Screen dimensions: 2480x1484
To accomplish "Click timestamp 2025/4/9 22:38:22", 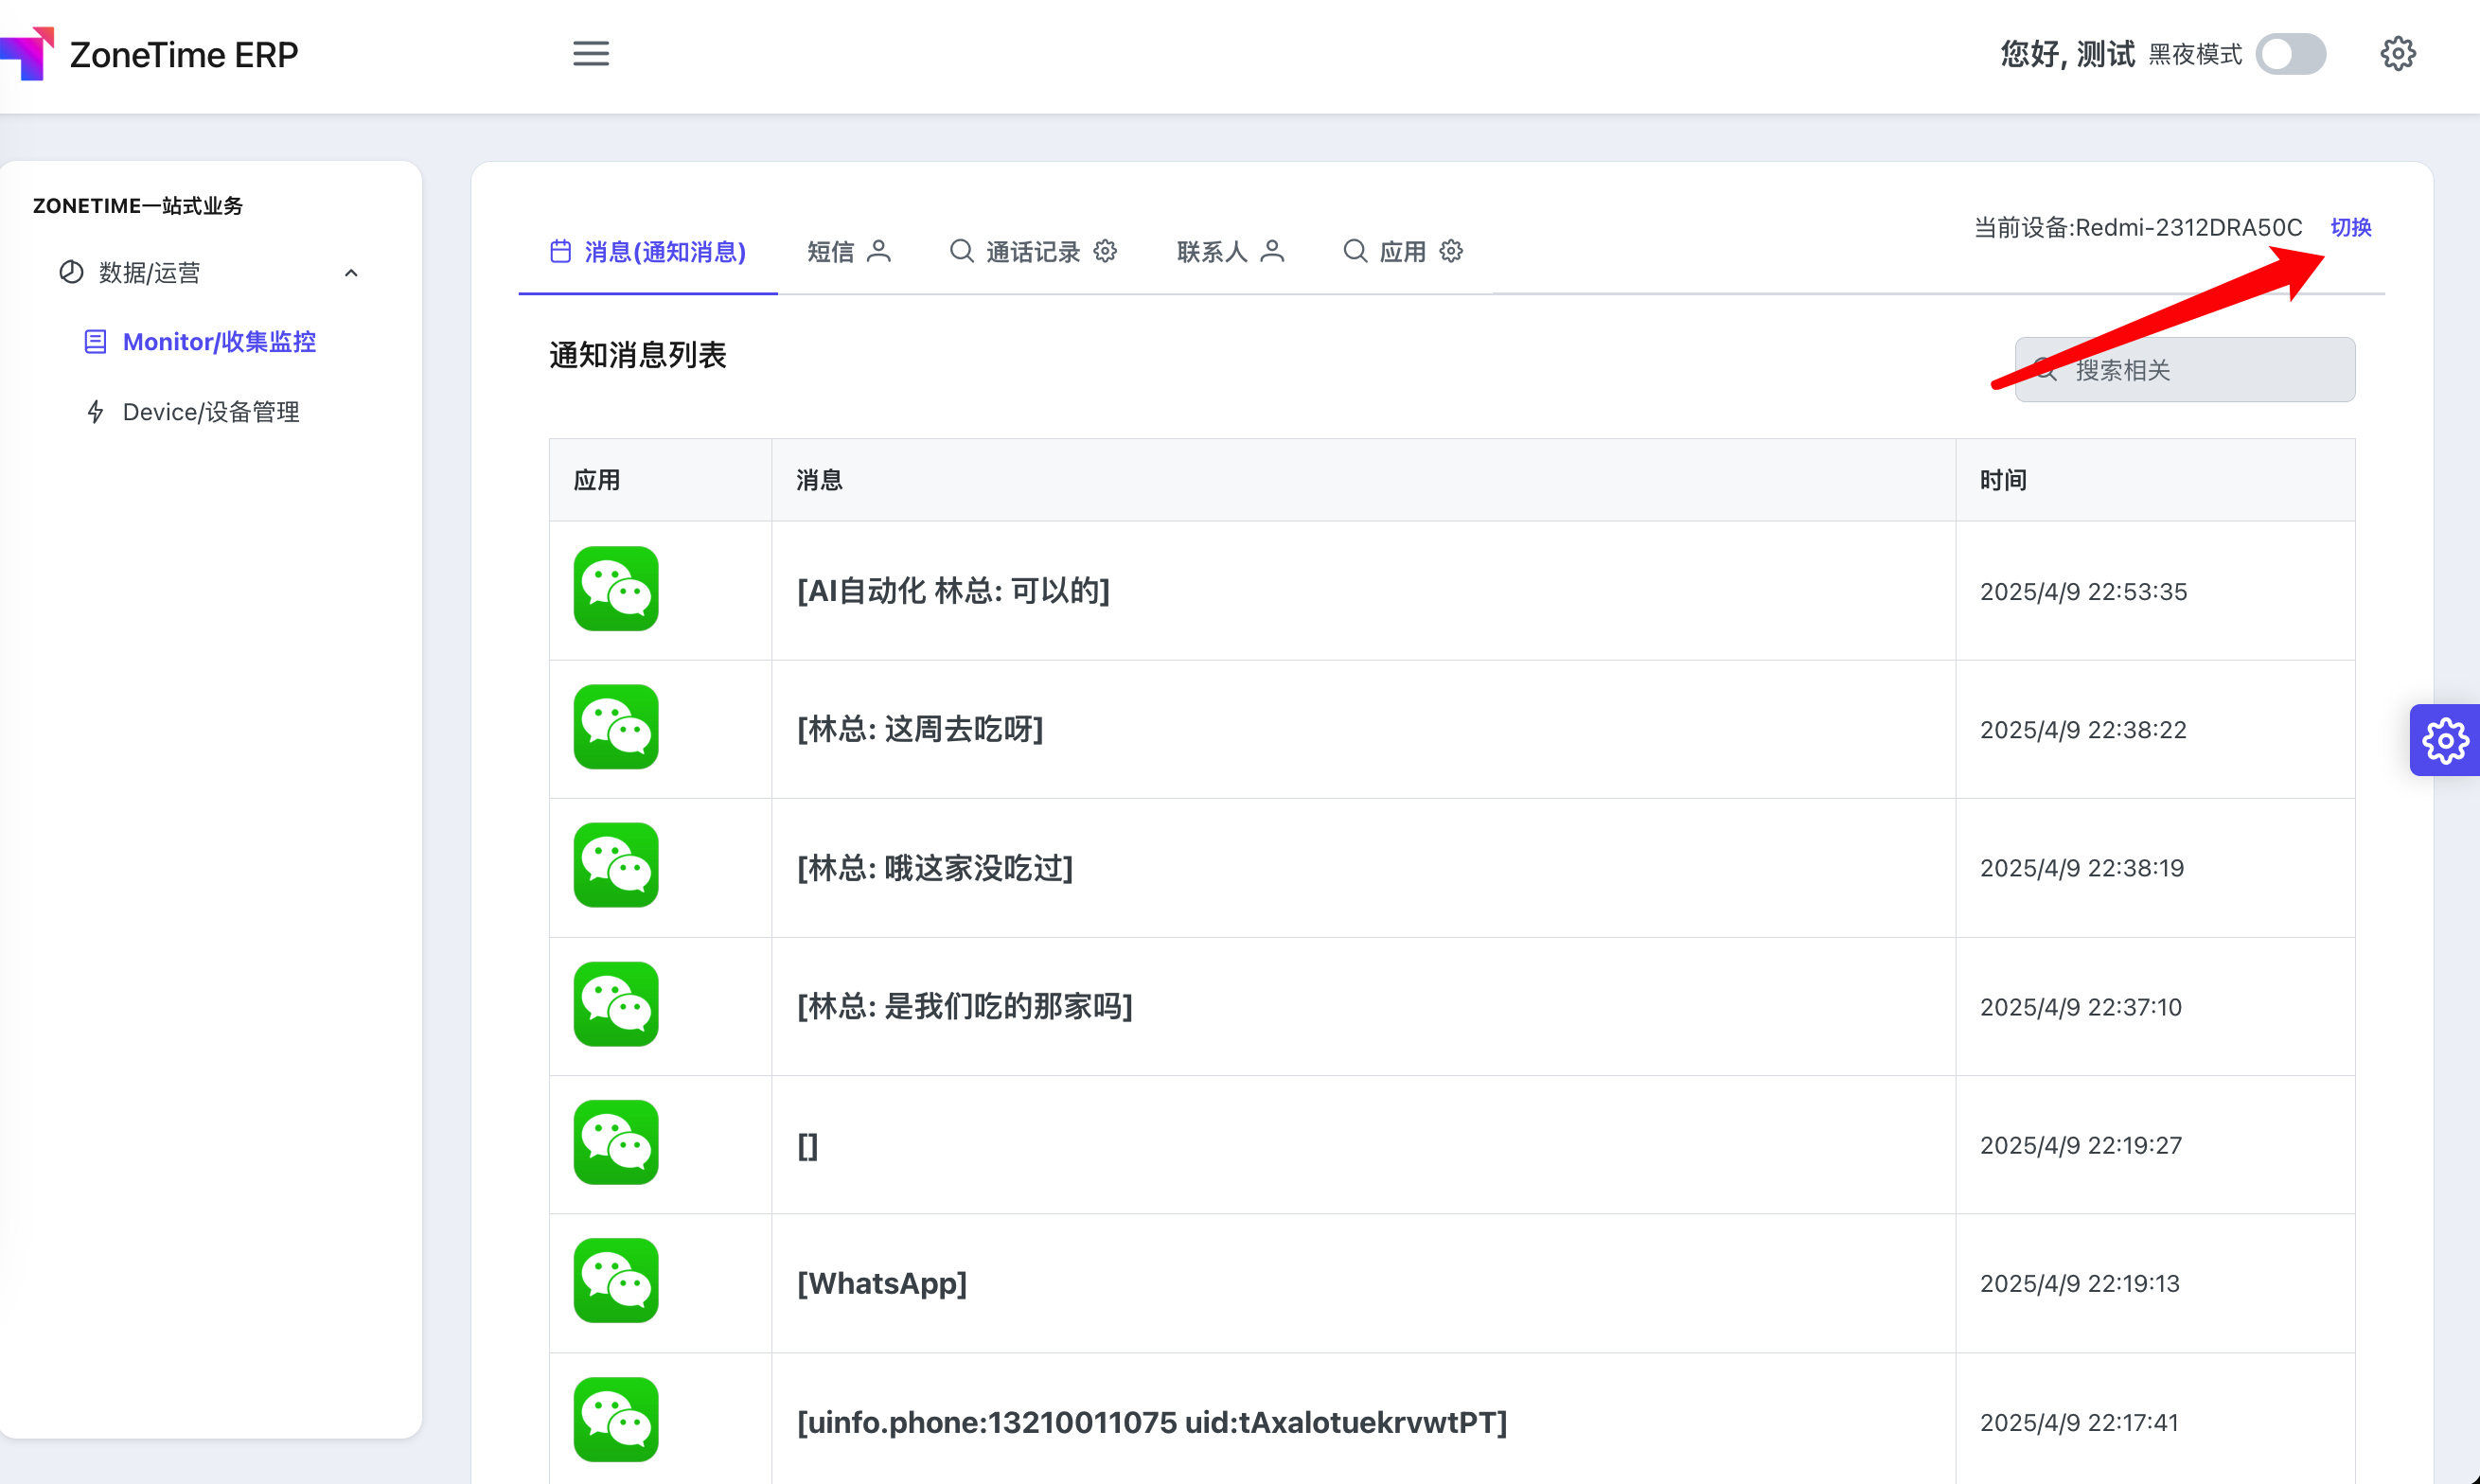I will 2083,729.
